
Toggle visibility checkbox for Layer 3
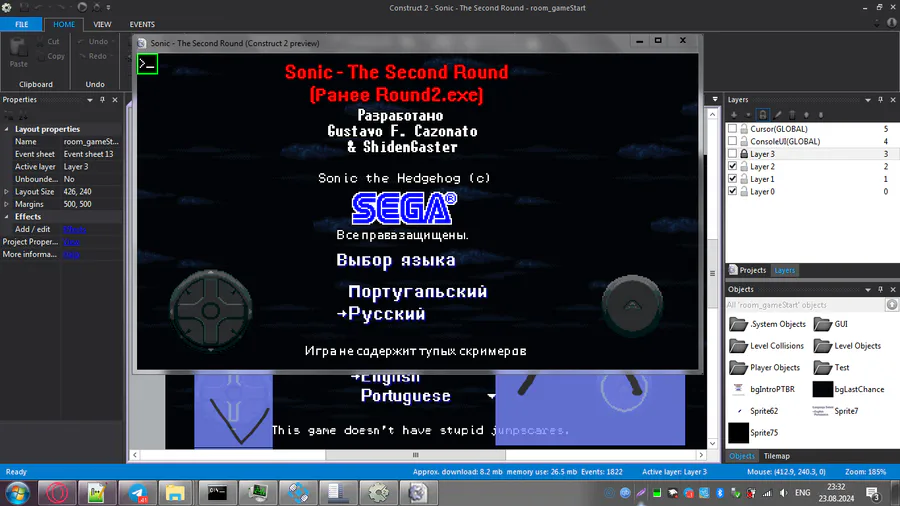click(x=732, y=154)
